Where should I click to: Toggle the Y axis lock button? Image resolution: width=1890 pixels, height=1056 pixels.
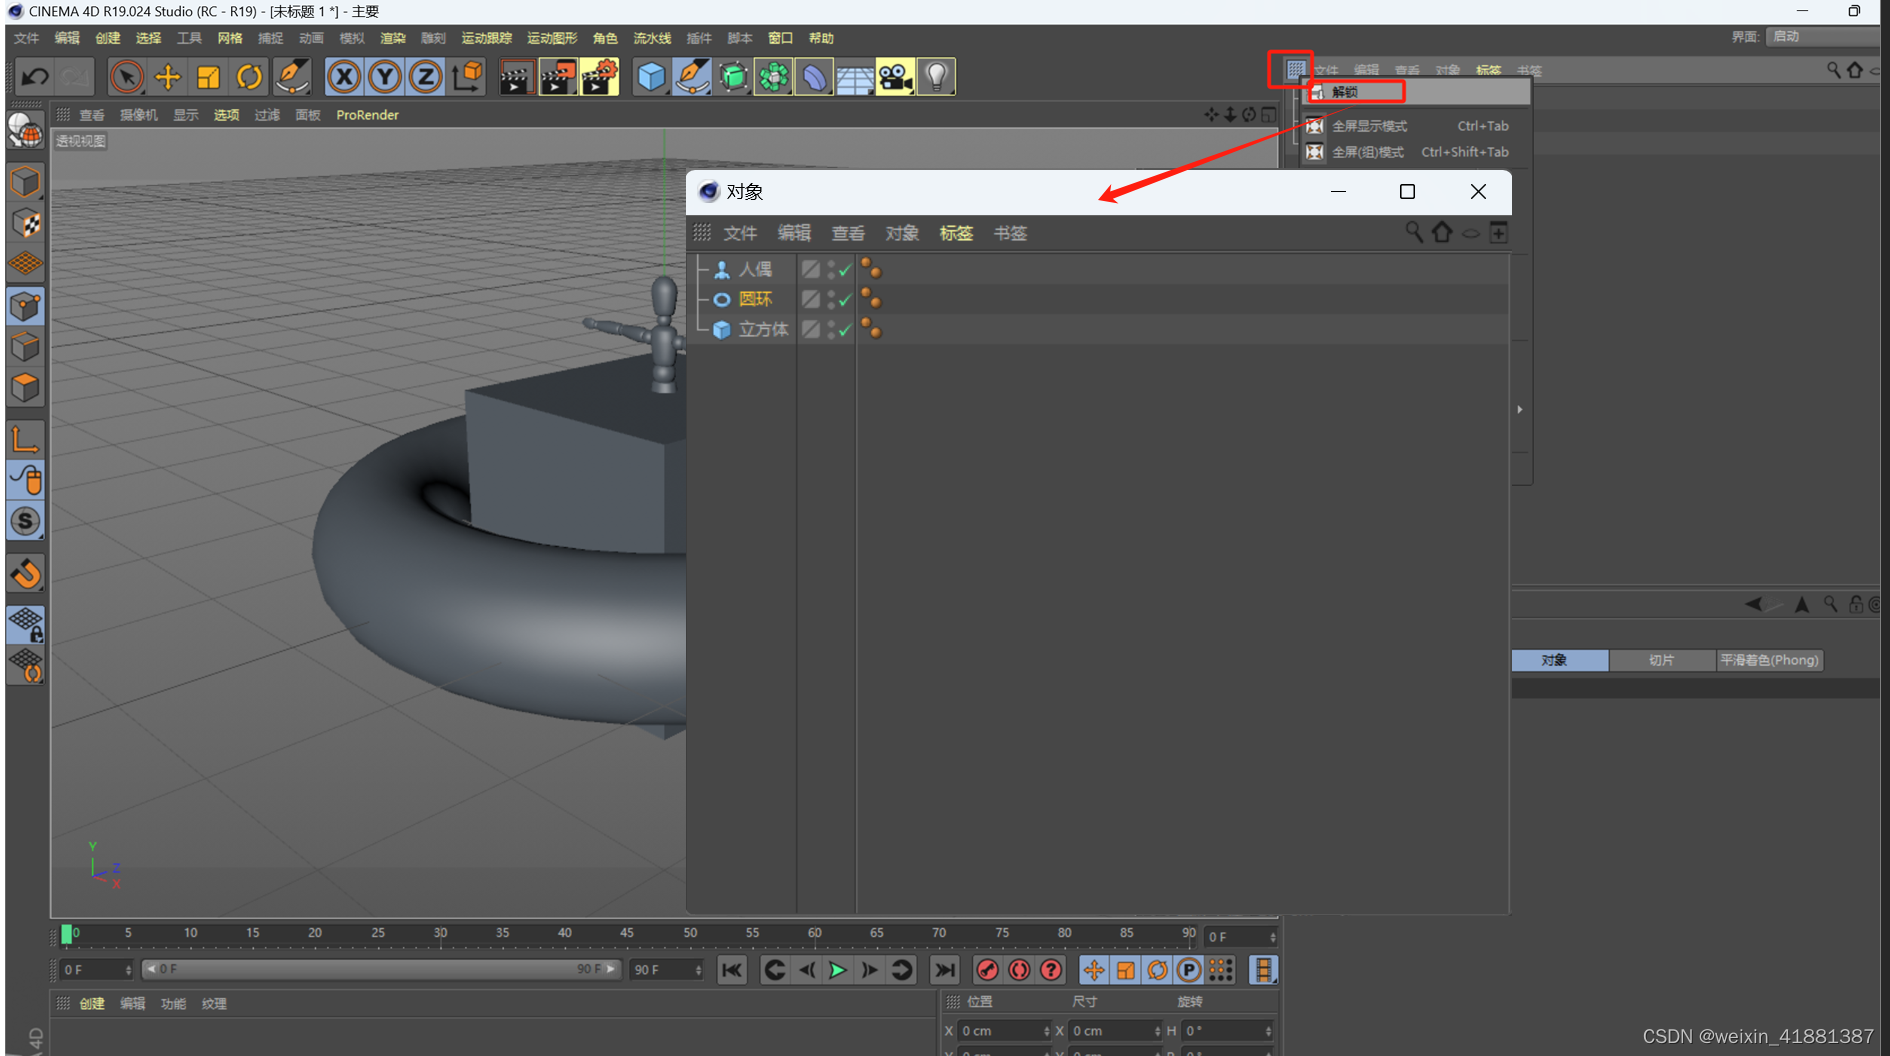(x=384, y=76)
